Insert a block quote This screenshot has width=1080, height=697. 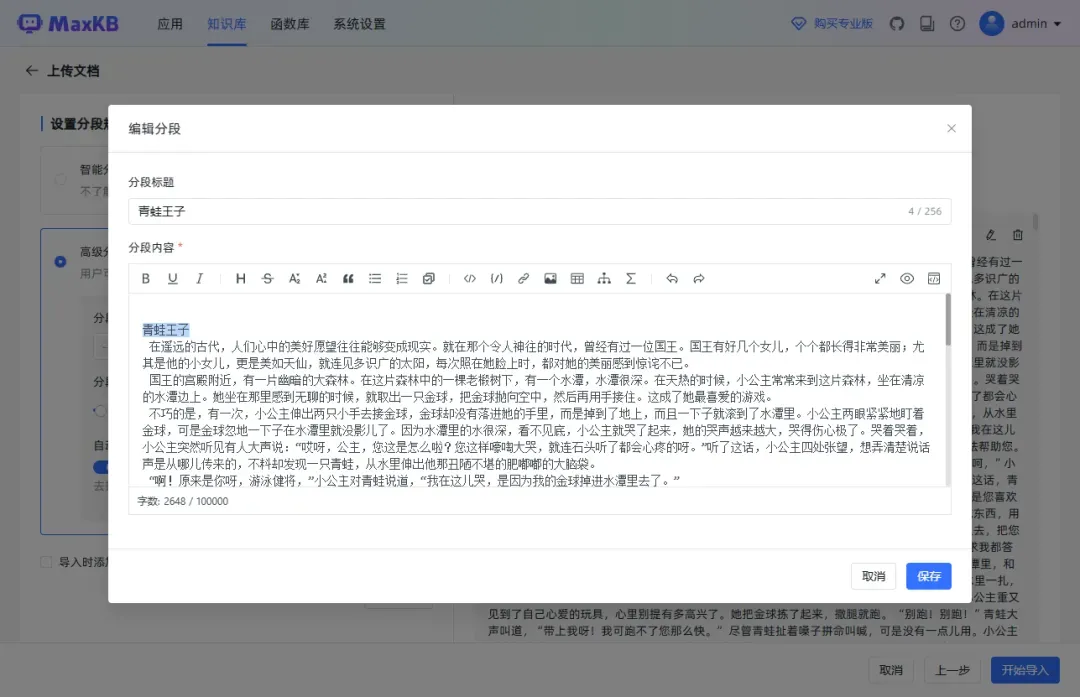348,278
